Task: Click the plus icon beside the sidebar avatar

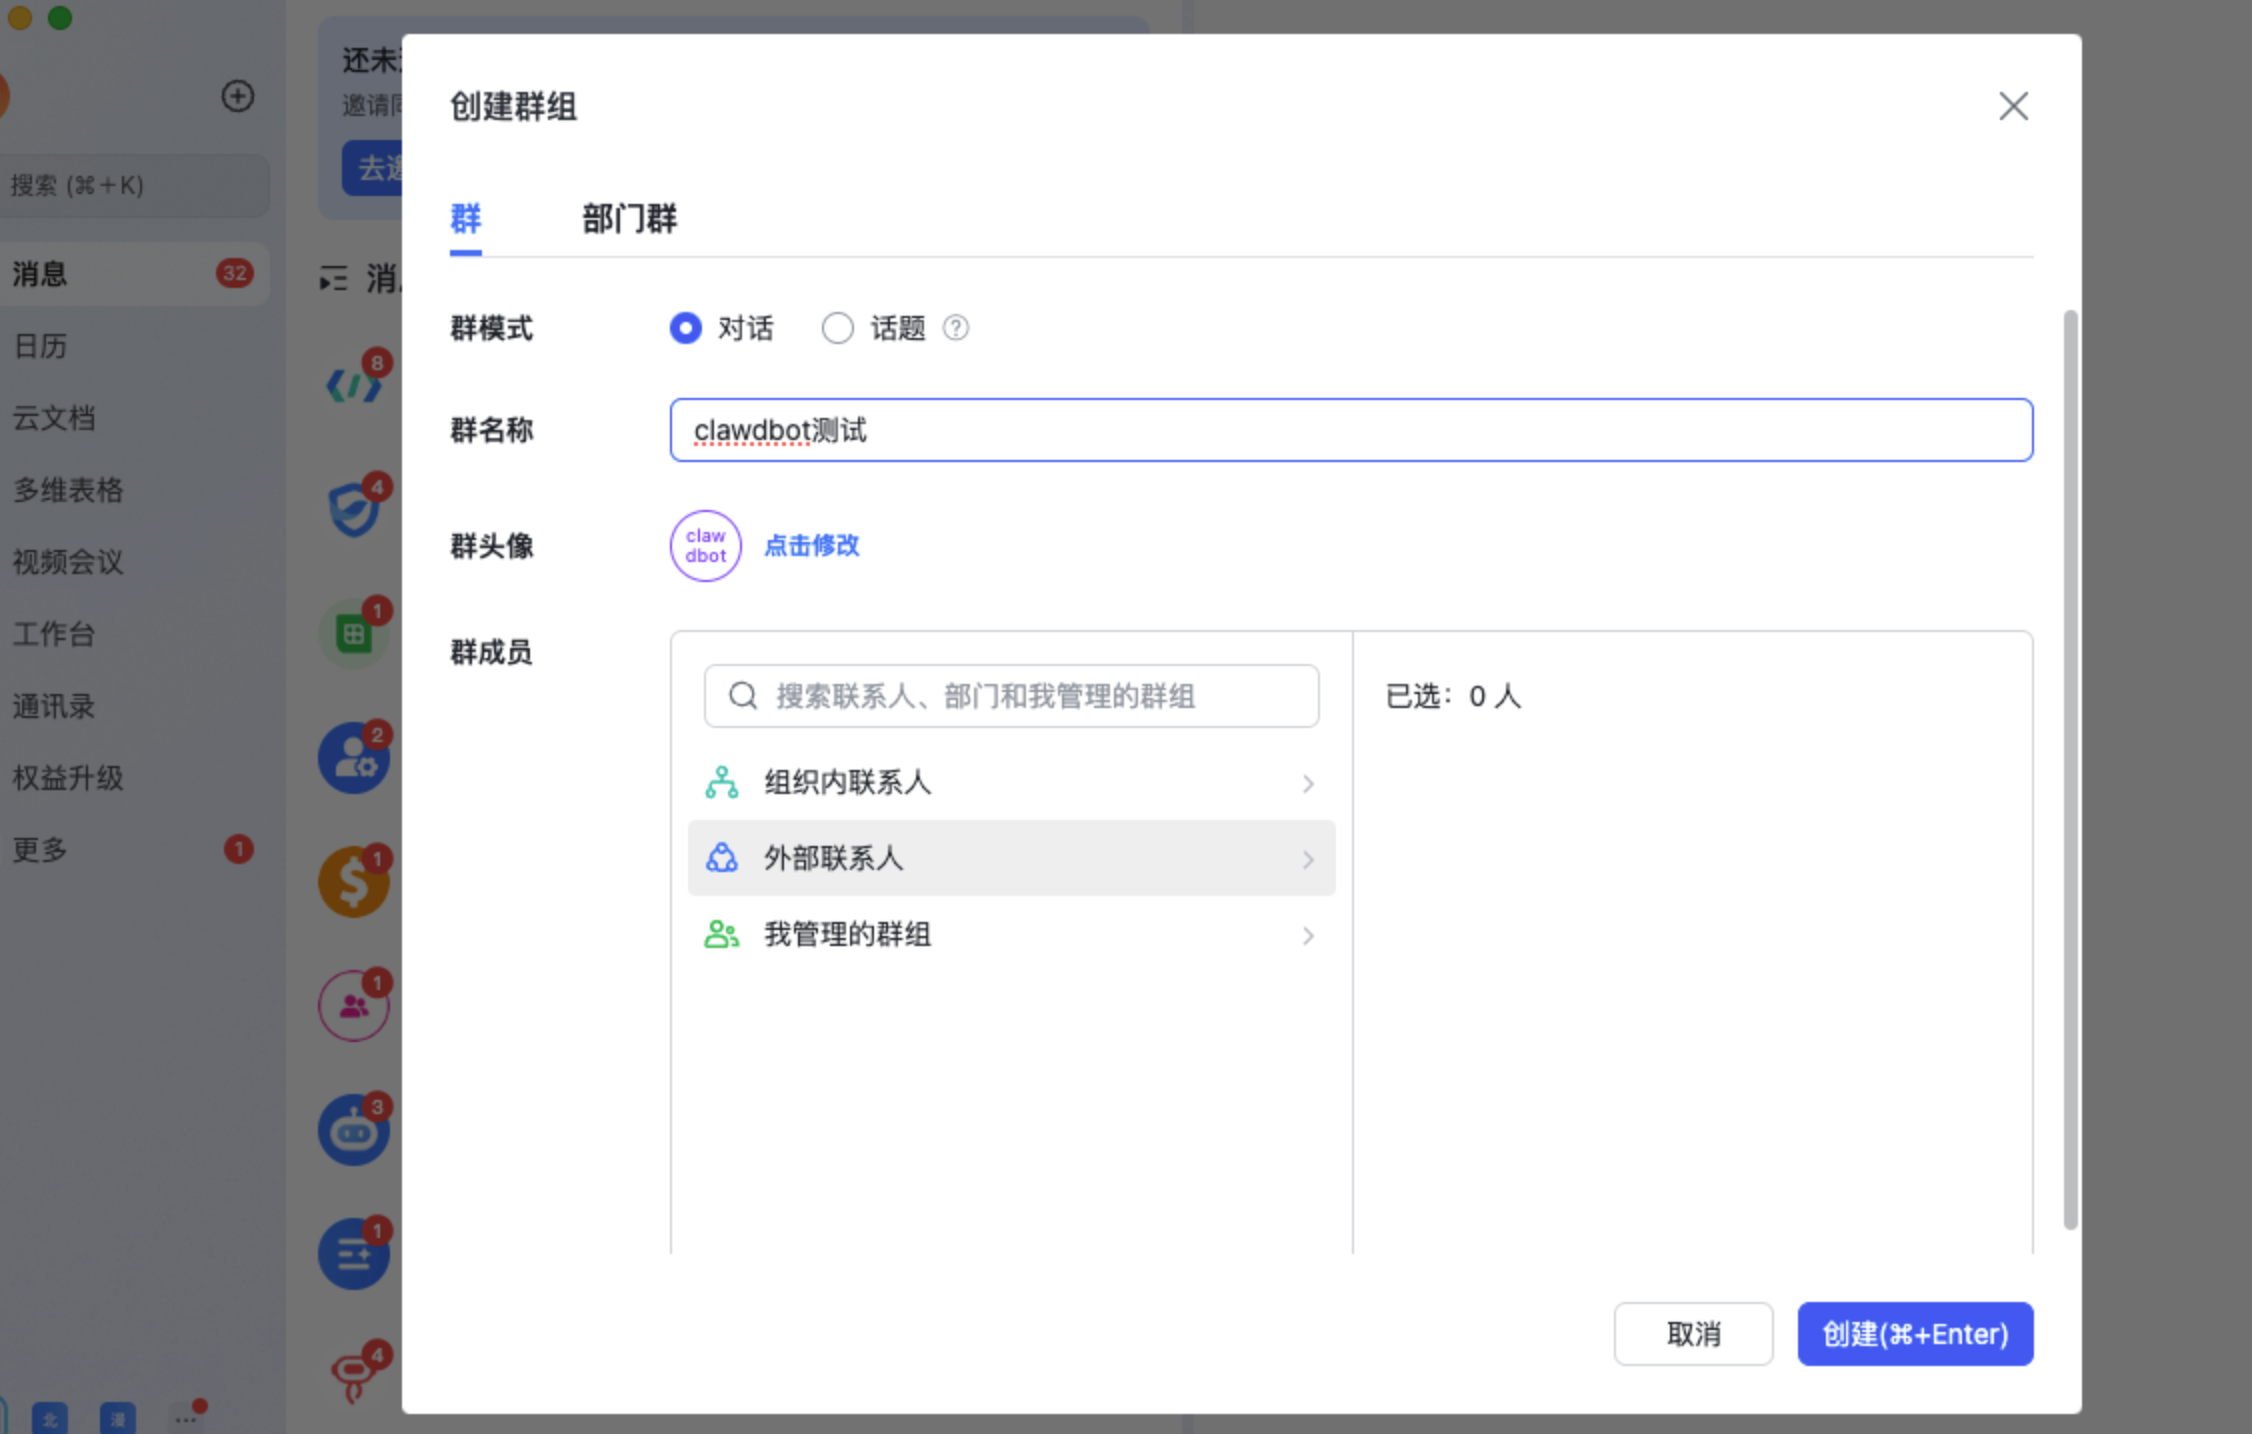Action: coord(237,96)
